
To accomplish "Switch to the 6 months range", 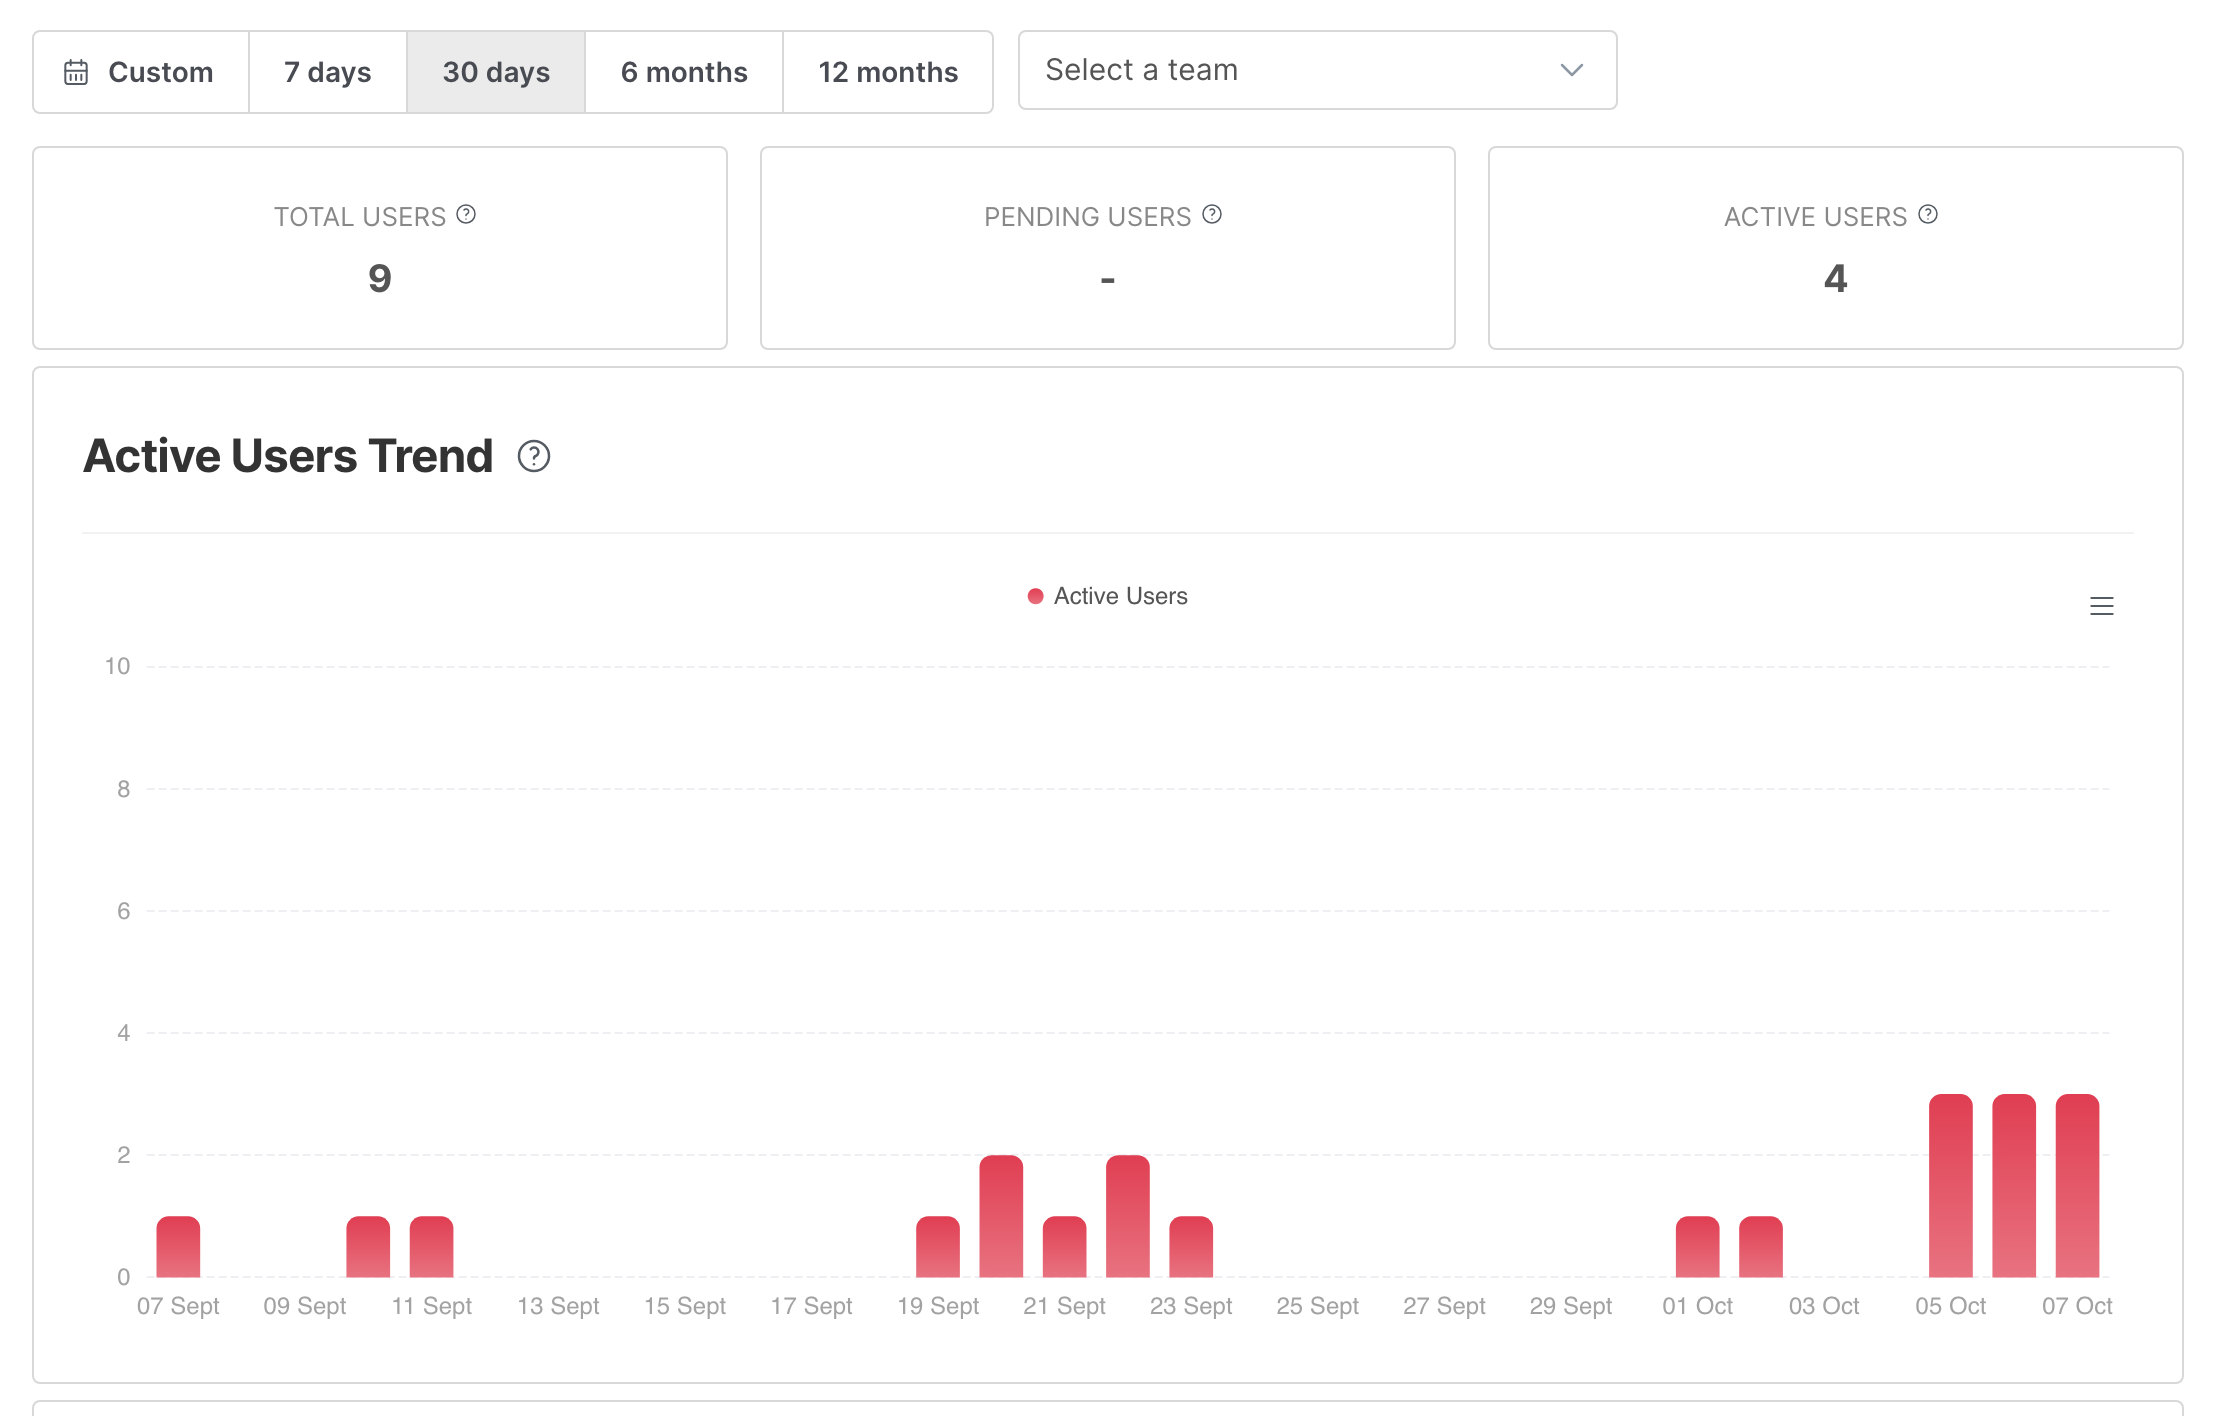I will pos(684,72).
